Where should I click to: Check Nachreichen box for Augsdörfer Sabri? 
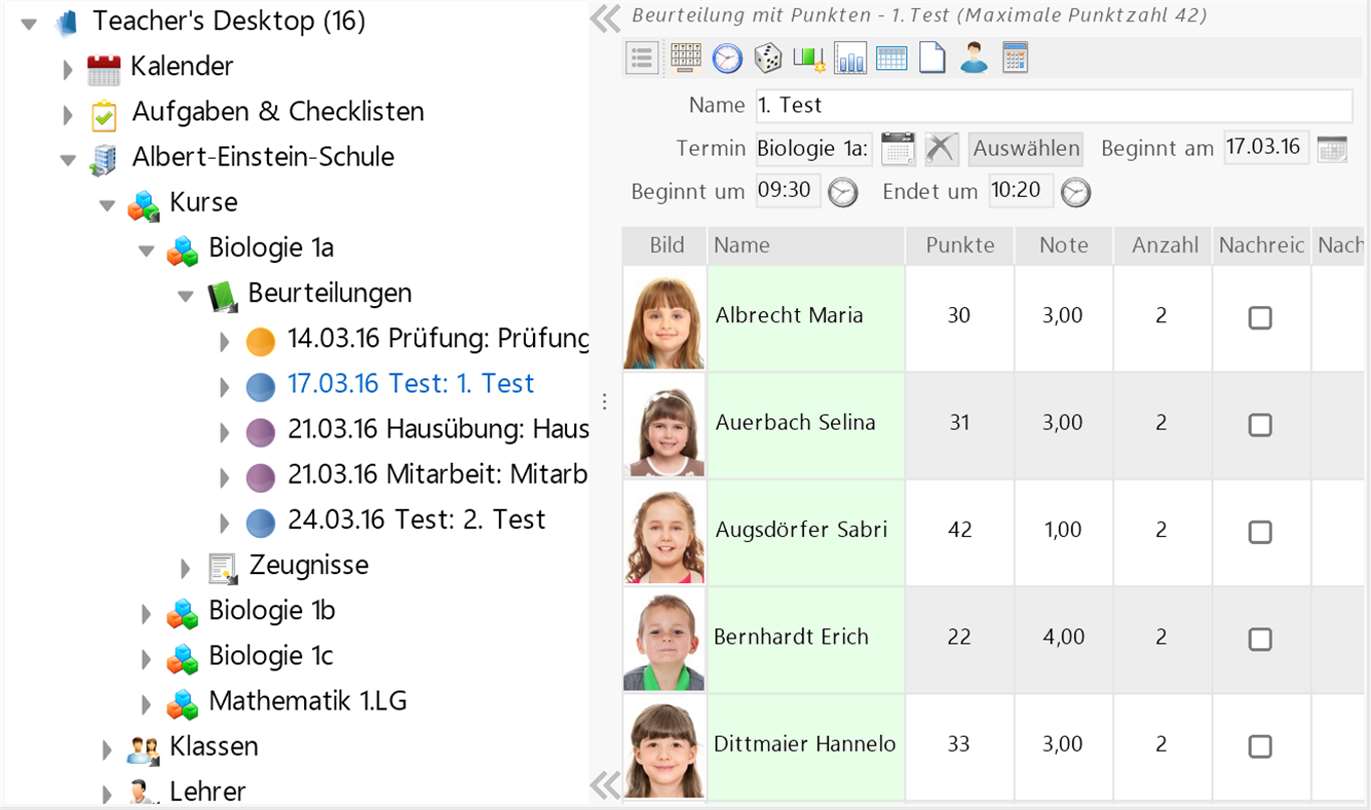(x=1260, y=532)
